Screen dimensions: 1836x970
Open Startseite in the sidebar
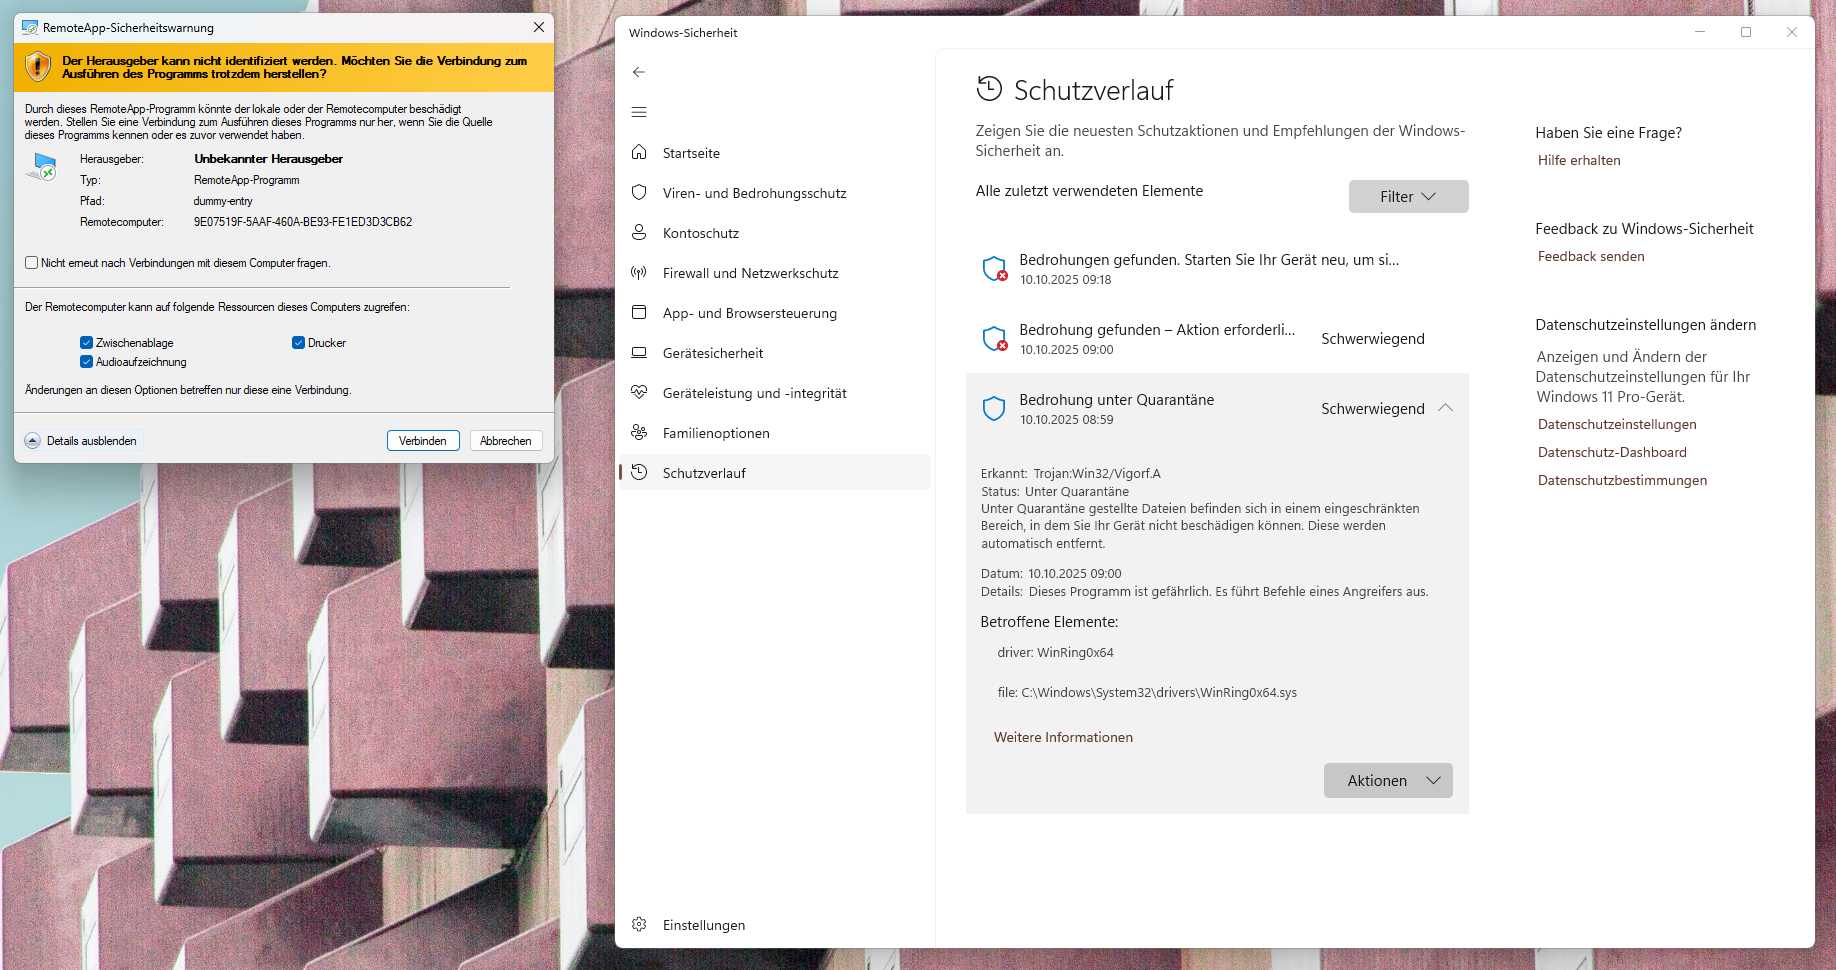point(775,152)
